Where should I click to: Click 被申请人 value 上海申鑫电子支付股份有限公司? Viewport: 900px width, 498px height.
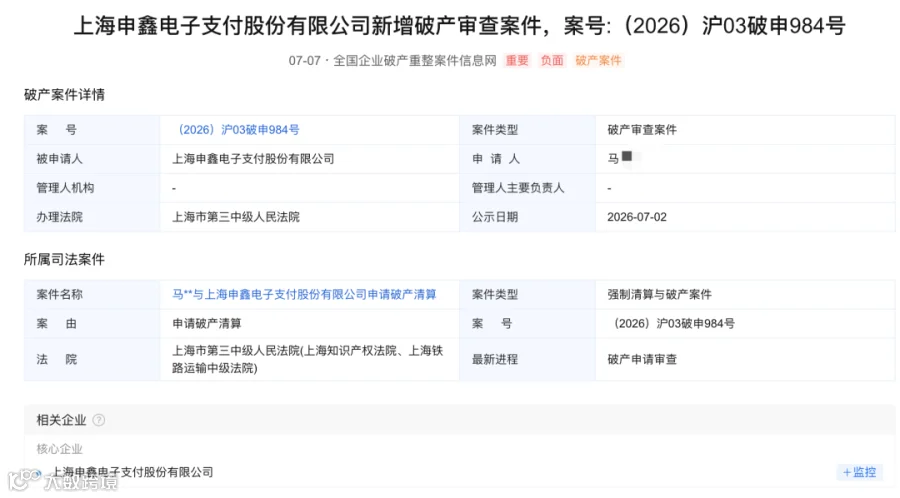pos(253,159)
